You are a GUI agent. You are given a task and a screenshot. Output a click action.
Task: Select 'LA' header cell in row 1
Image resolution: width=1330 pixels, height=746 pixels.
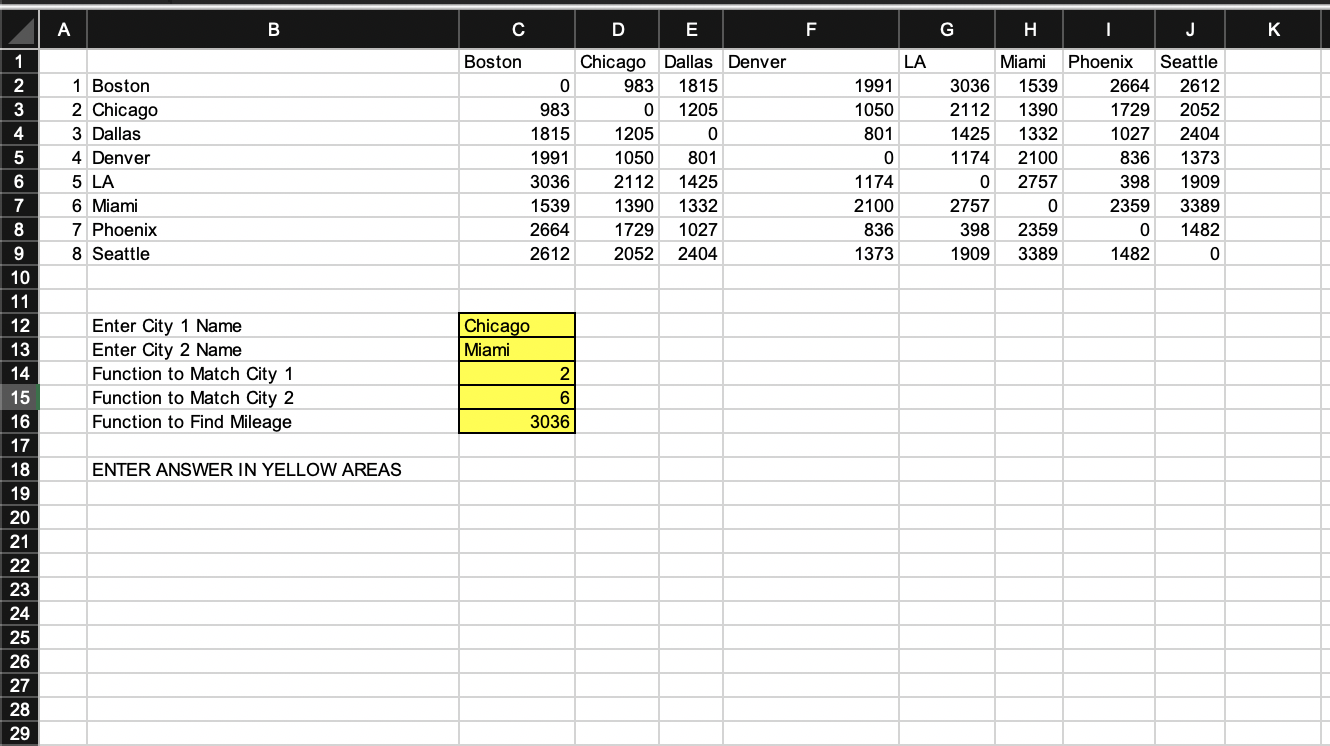[x=947, y=61]
